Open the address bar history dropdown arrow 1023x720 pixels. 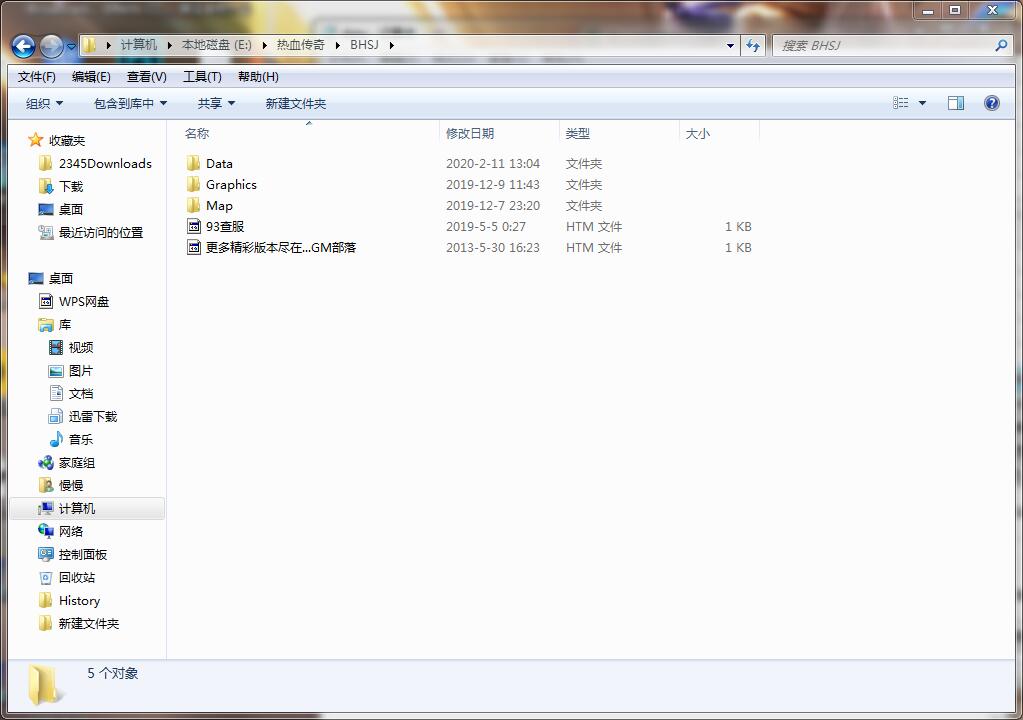tap(730, 45)
